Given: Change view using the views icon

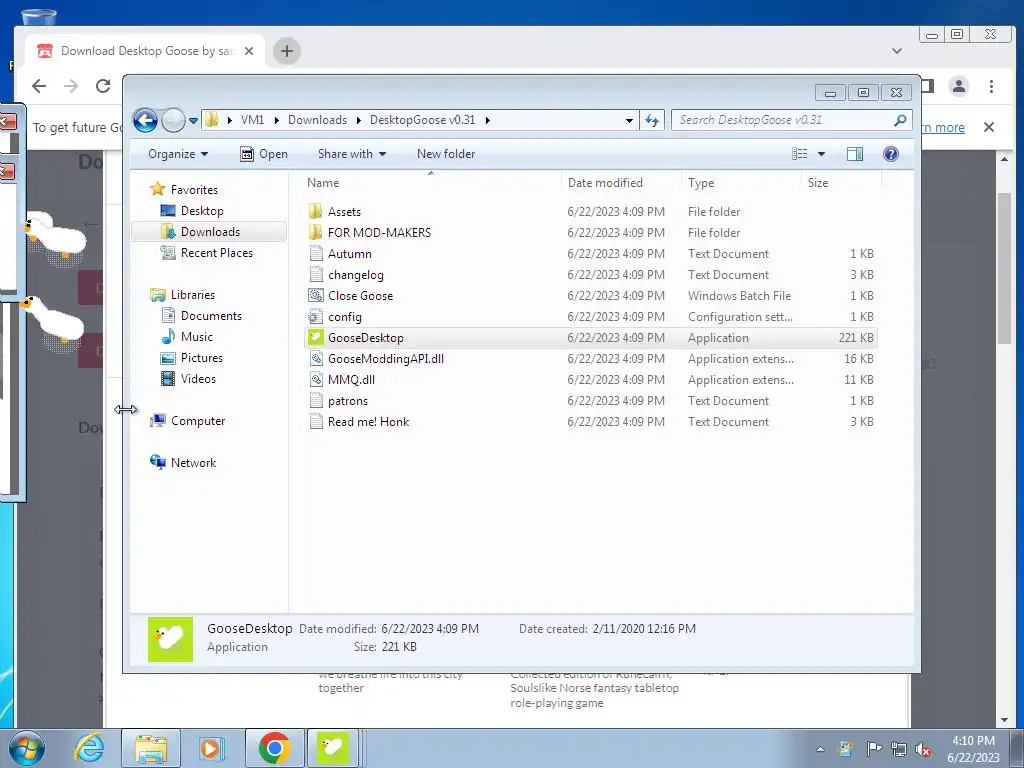Looking at the screenshot, I should (800, 154).
